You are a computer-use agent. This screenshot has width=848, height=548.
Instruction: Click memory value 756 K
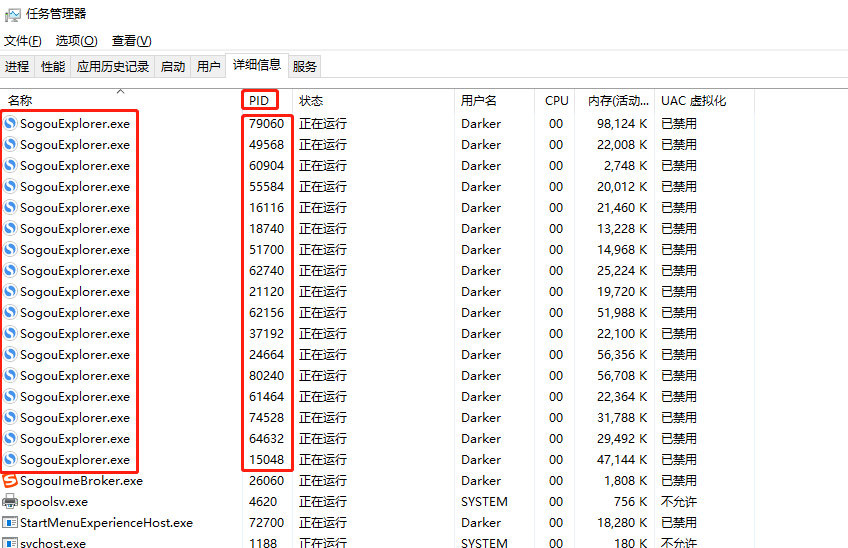pos(630,501)
